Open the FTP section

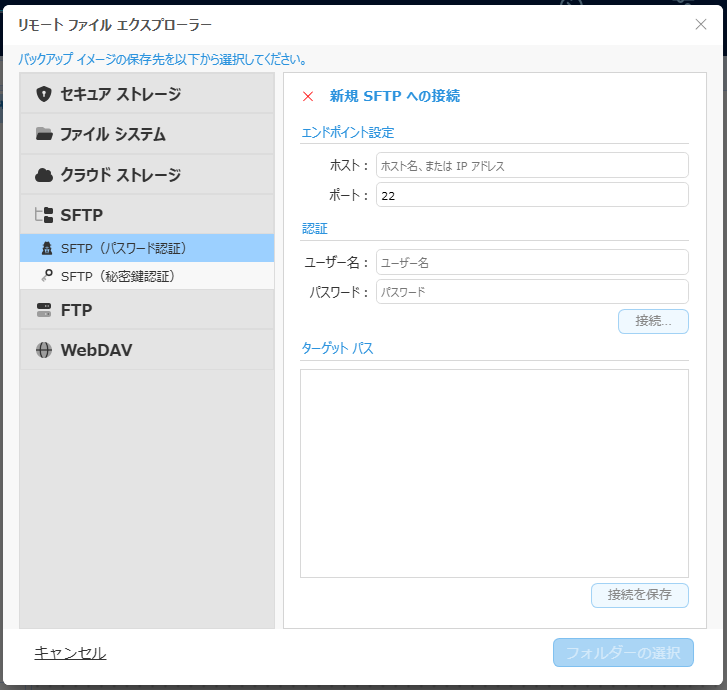[147, 310]
